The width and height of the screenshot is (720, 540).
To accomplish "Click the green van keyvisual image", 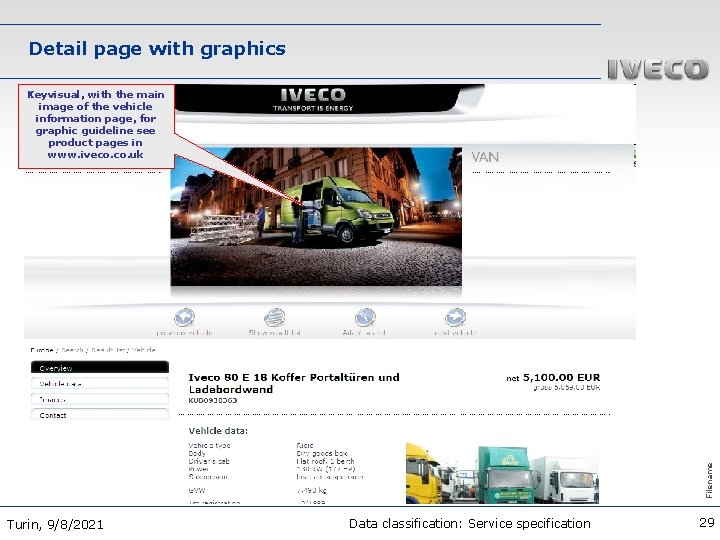I will [x=316, y=216].
